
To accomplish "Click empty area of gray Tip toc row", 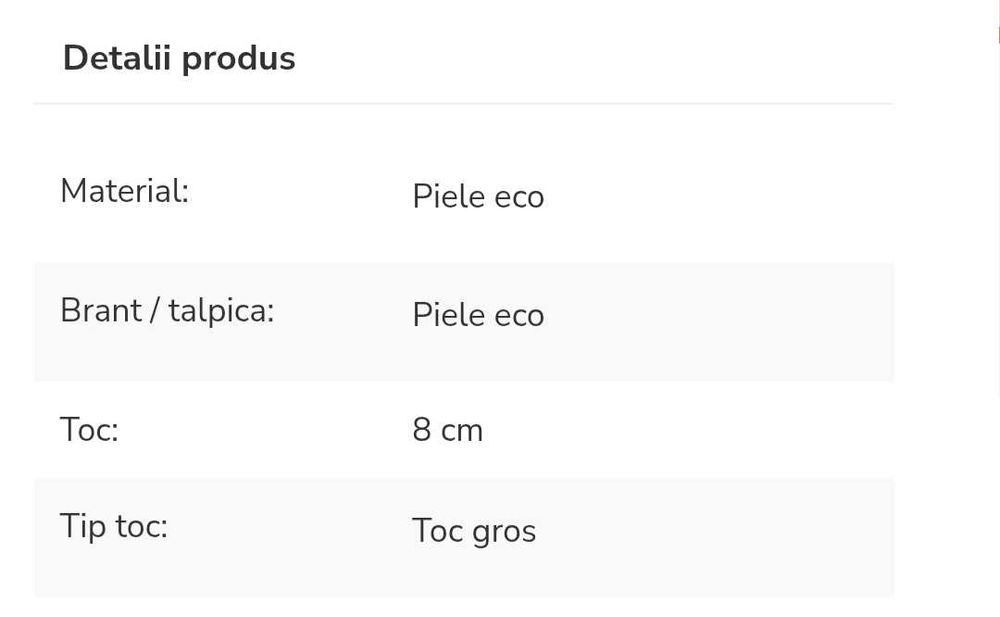I will tap(720, 537).
